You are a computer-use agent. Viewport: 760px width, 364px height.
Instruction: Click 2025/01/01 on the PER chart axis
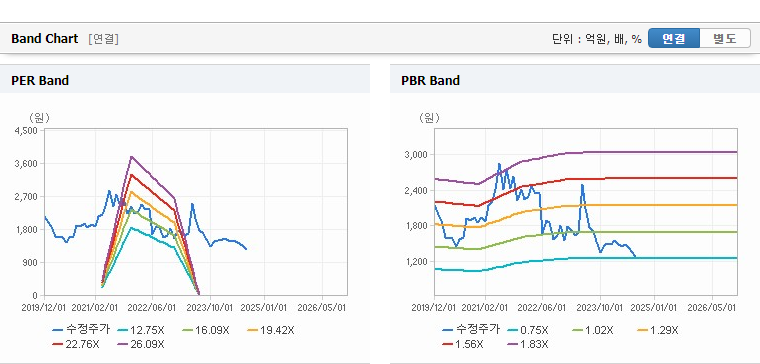[264, 307]
